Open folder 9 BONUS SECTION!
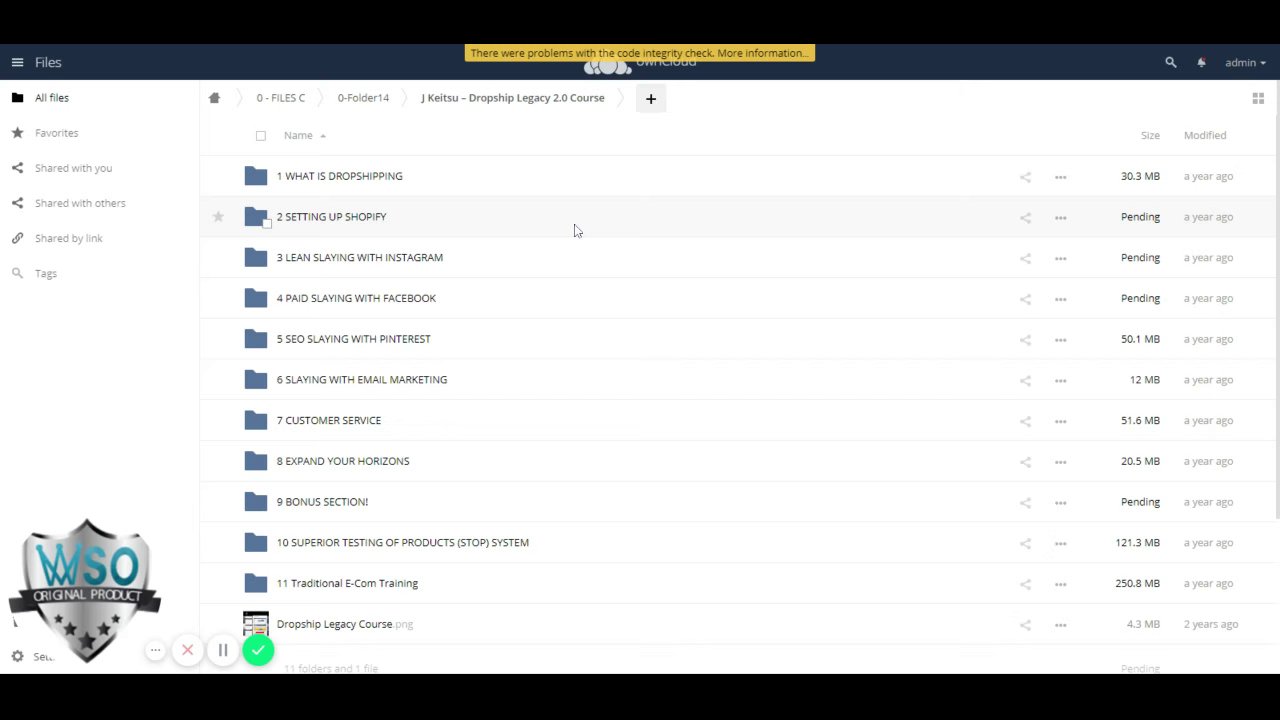This screenshot has width=1280, height=720. (322, 502)
